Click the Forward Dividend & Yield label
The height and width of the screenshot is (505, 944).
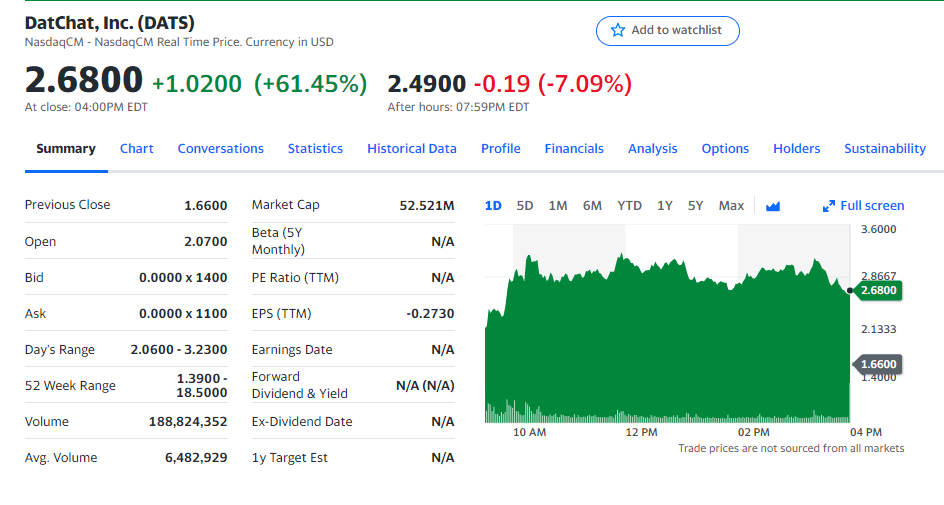(300, 385)
